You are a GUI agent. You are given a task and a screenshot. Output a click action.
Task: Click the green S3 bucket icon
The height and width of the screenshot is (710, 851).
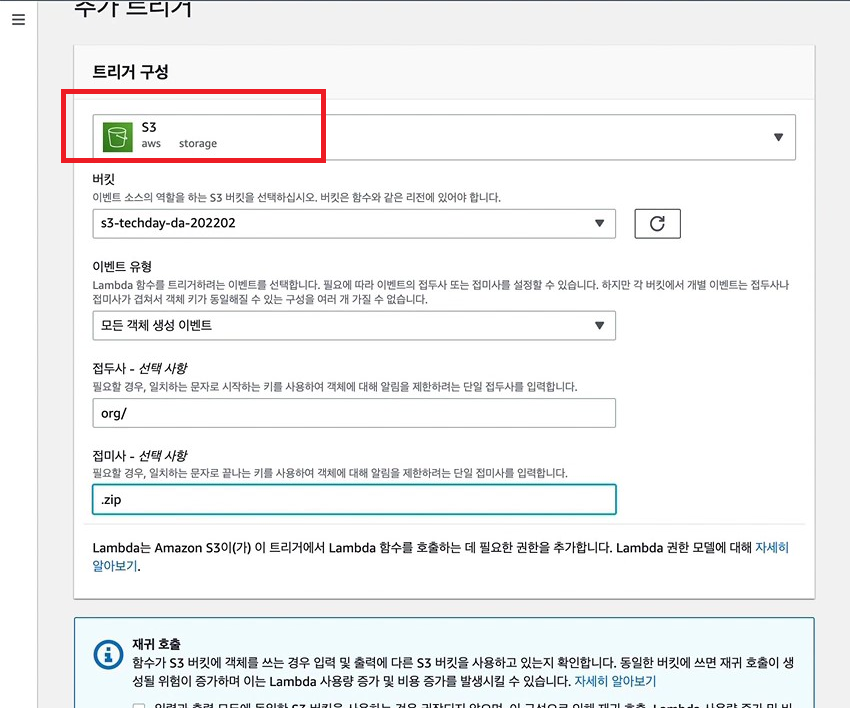118,137
